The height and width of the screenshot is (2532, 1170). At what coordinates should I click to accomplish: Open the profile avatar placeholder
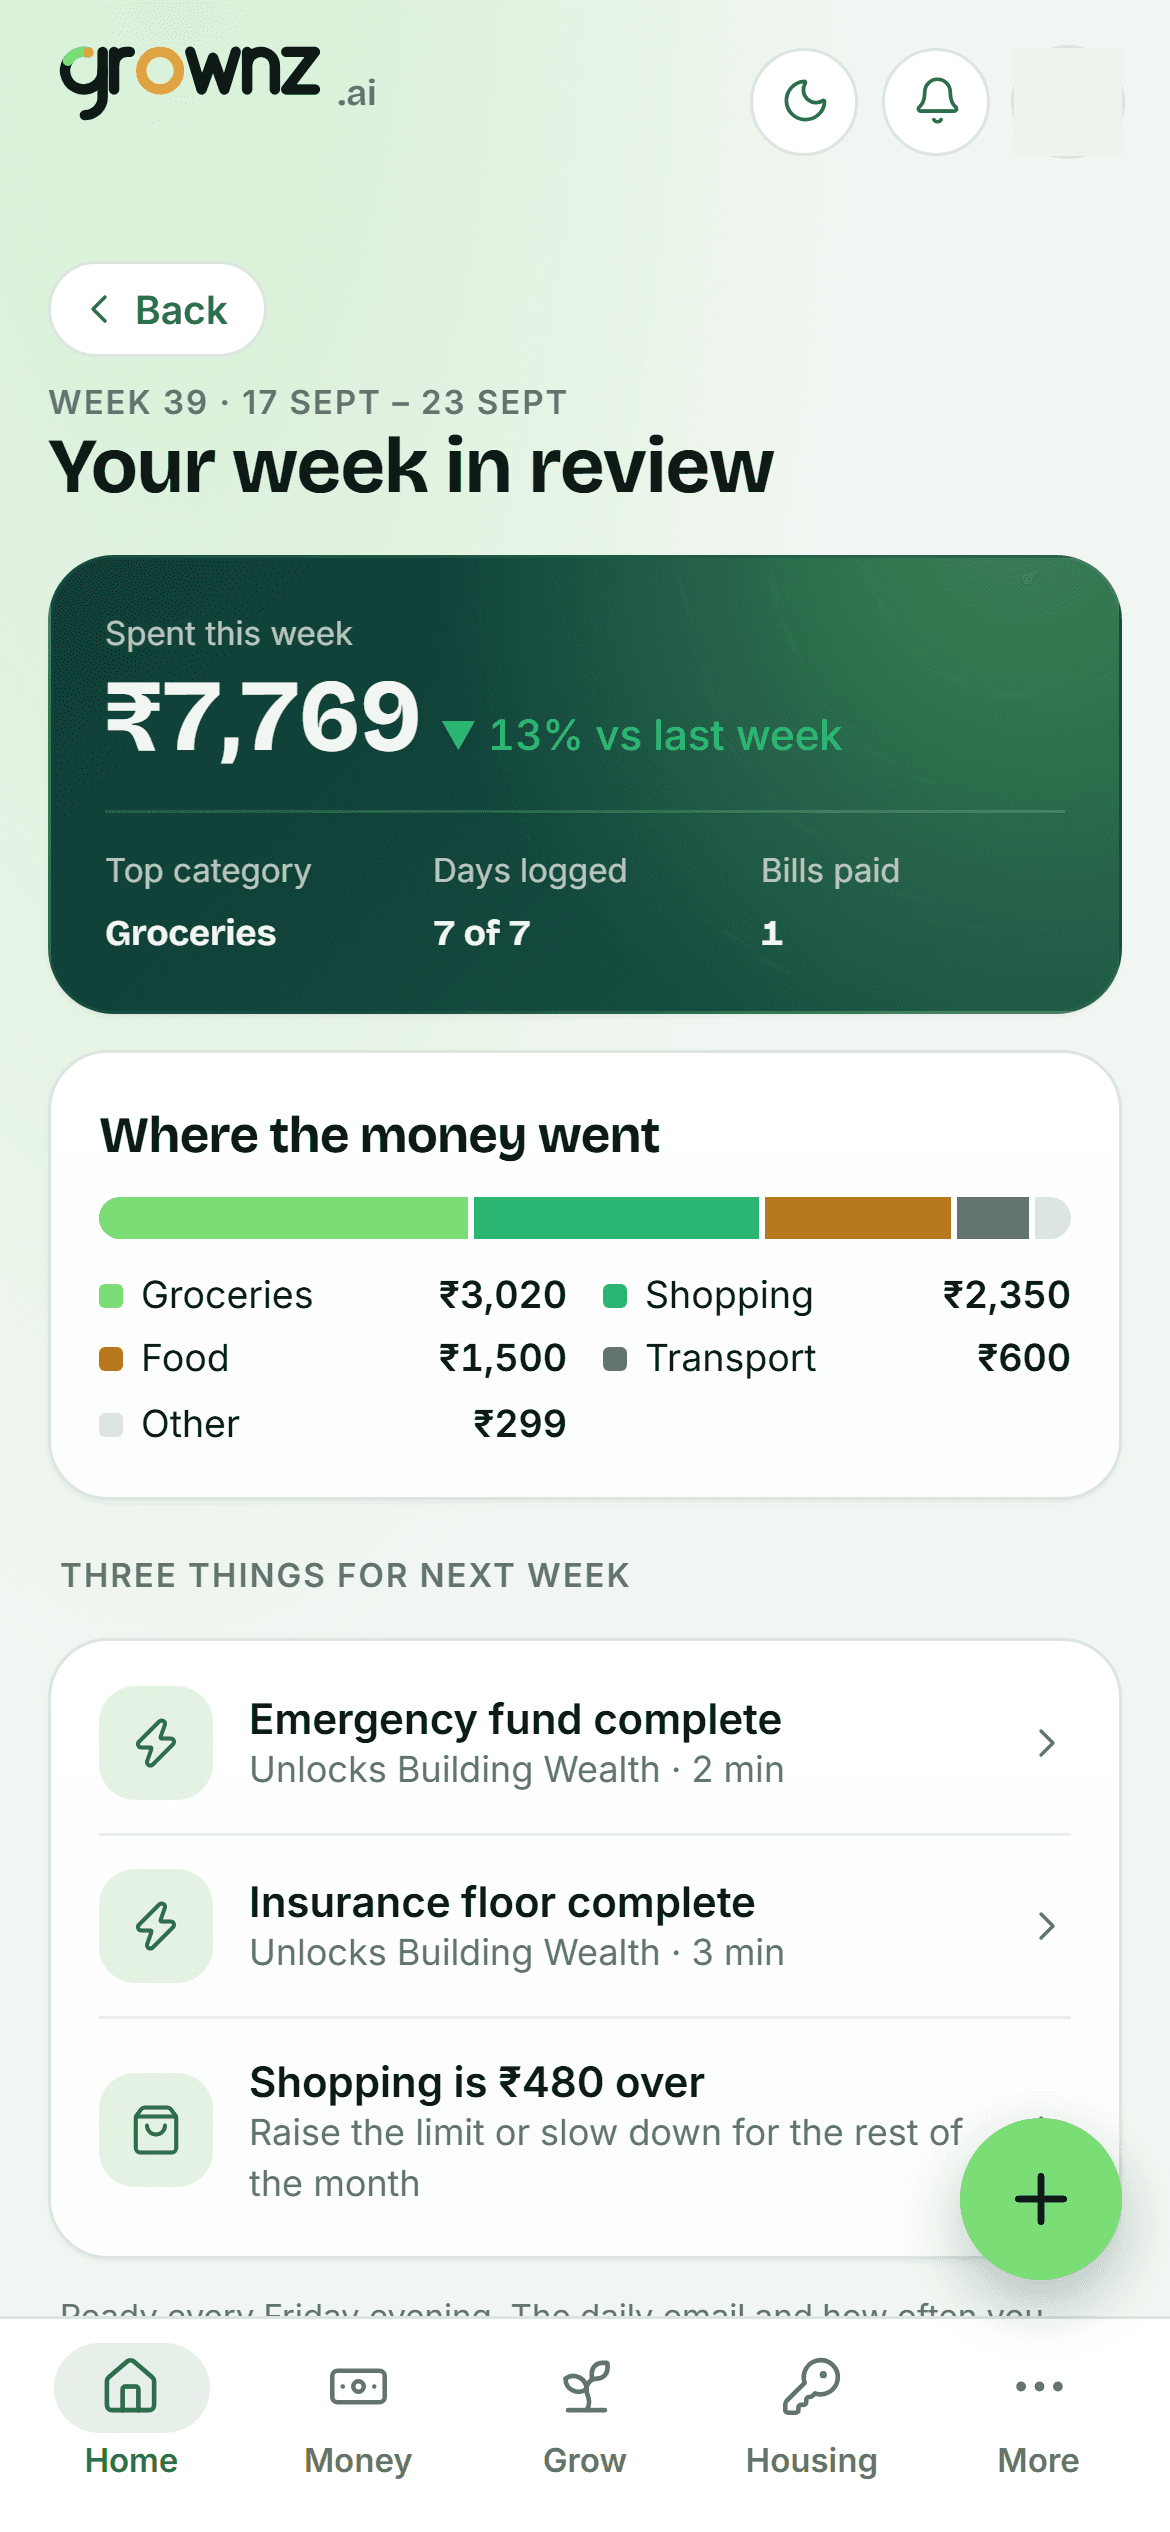click(1067, 102)
